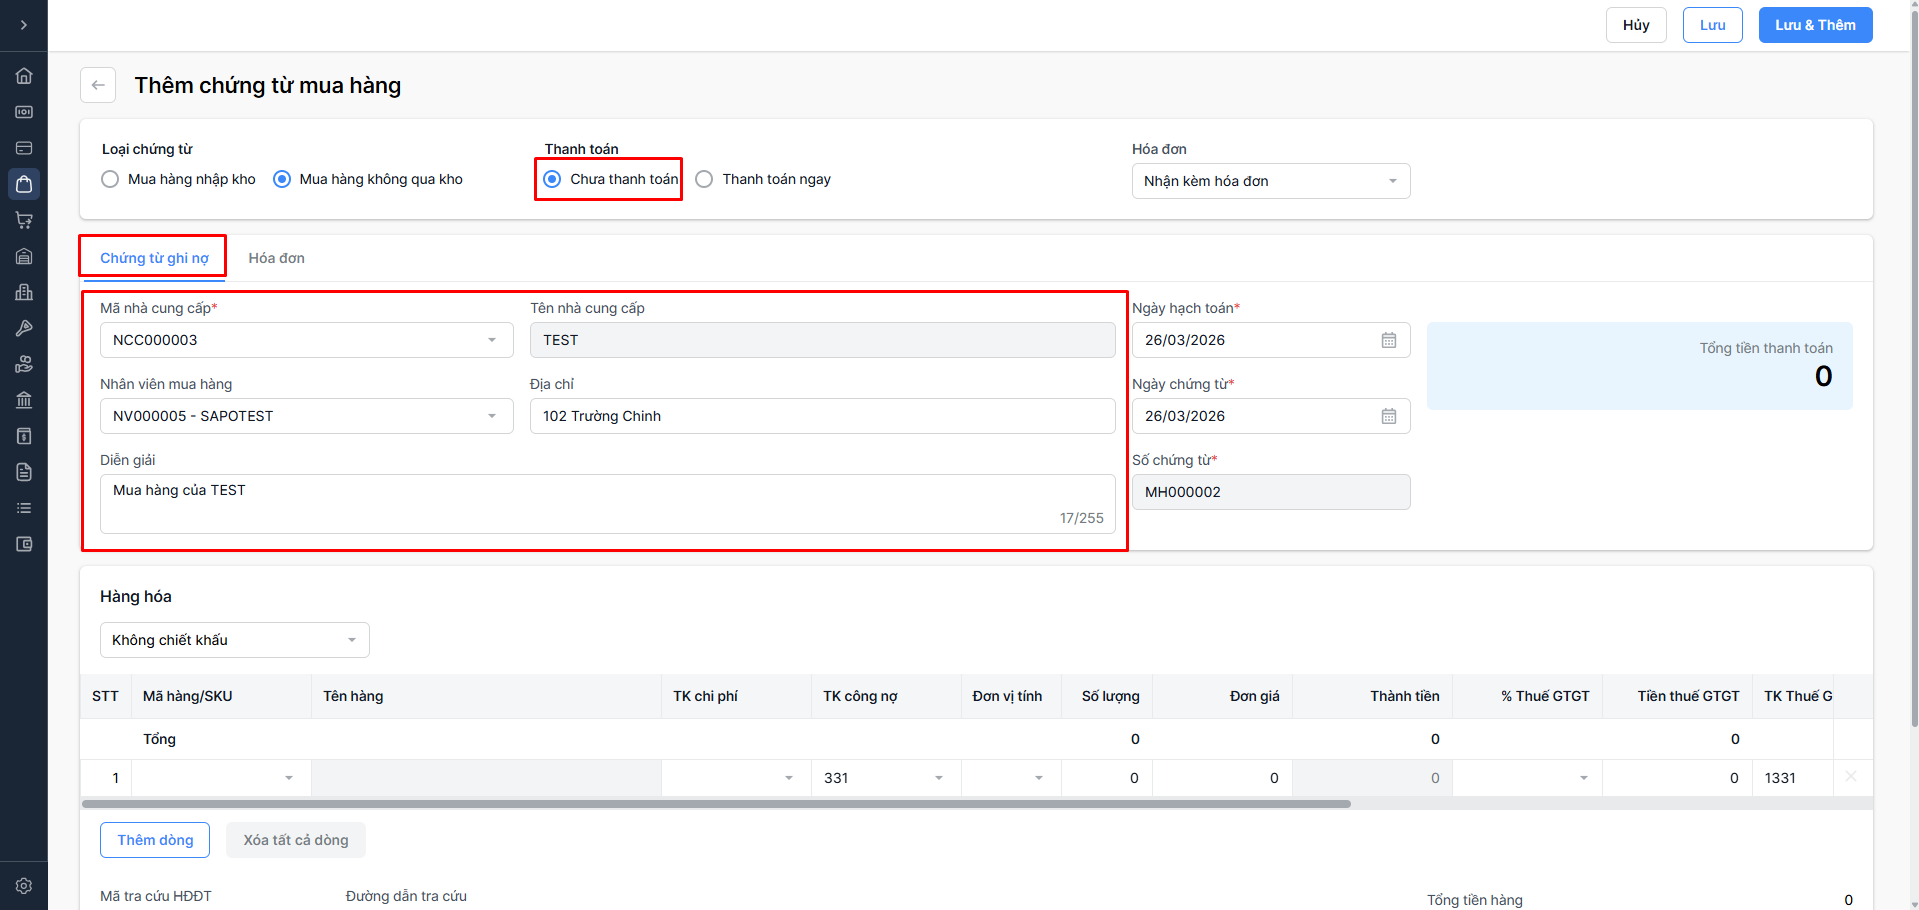Screen dimensions: 1919x910
Task: Expand the sidebar with top chevron
Action: pos(24,25)
